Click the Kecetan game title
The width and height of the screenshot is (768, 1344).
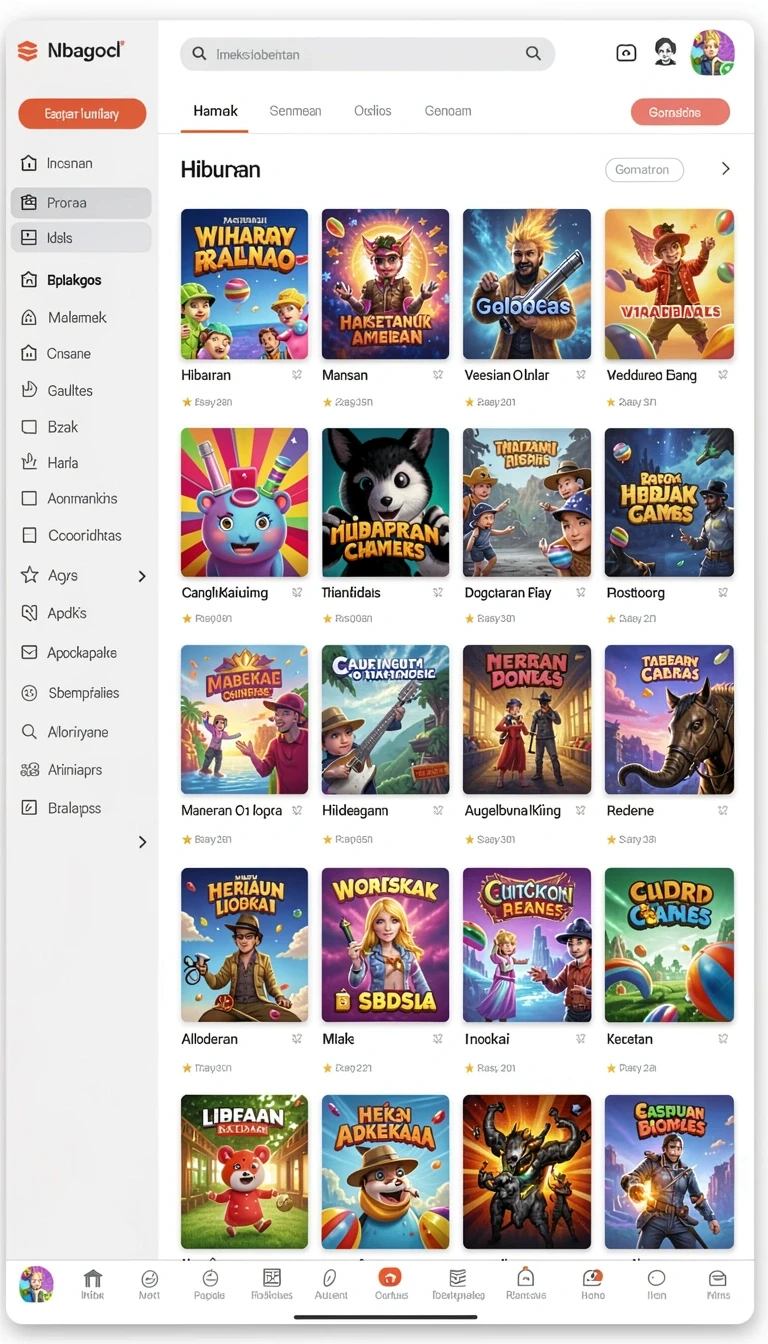[x=630, y=1039]
